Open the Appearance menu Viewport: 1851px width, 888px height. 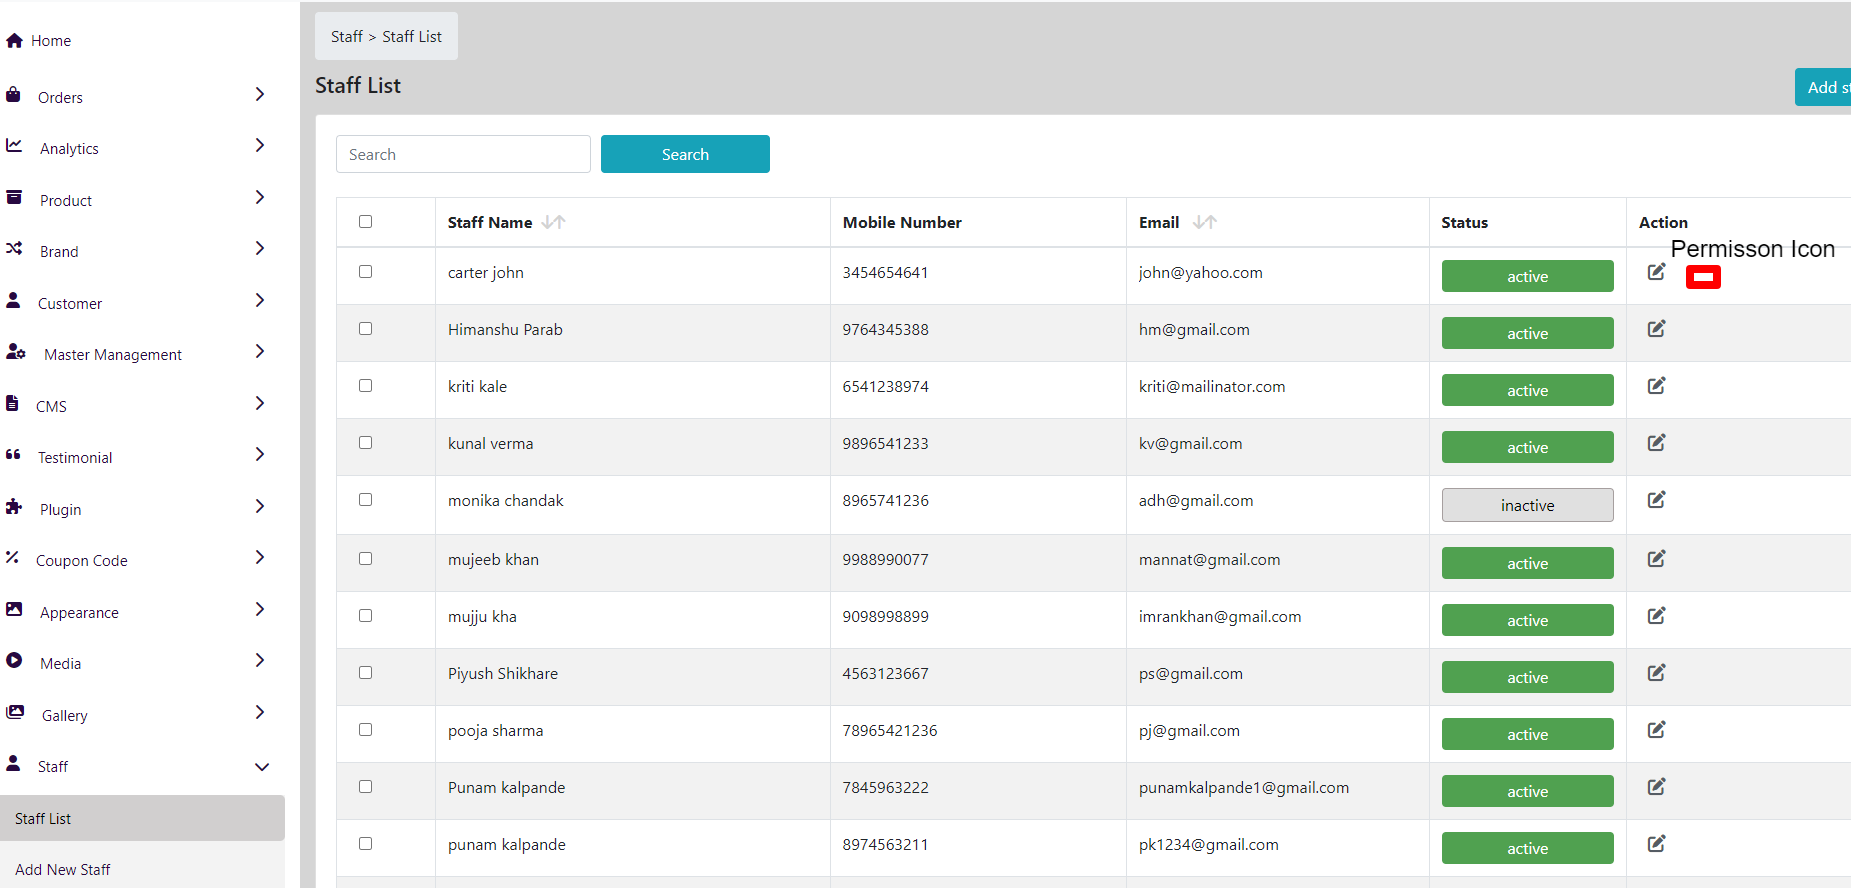pos(79,612)
